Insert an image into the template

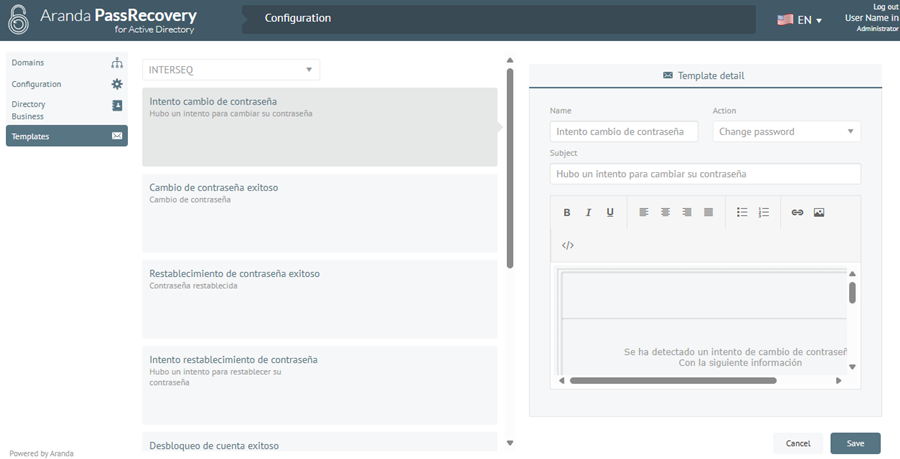tap(819, 213)
